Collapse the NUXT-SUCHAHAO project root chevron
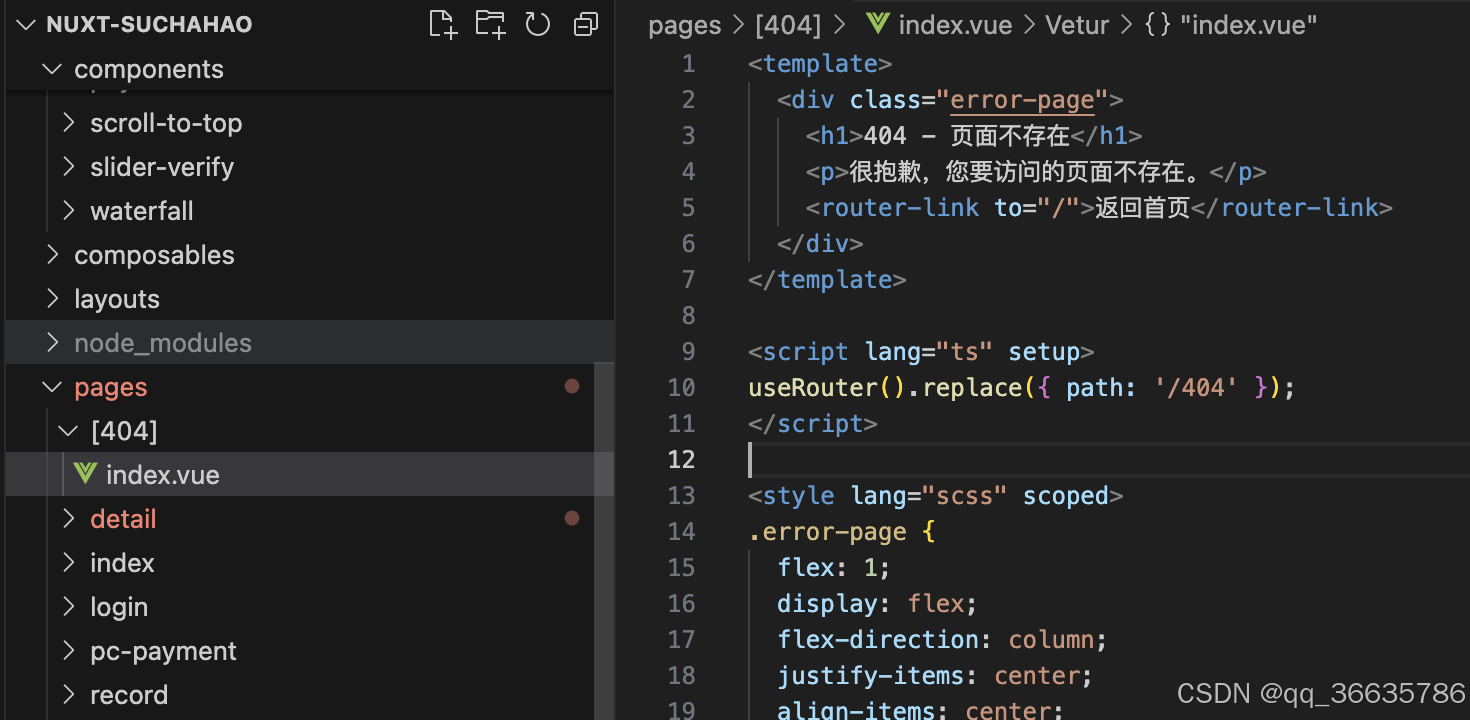1470x720 pixels. (27, 24)
